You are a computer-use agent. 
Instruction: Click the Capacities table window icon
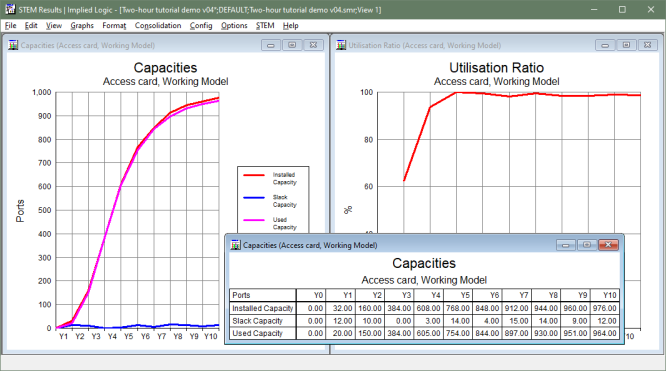tap(235, 245)
